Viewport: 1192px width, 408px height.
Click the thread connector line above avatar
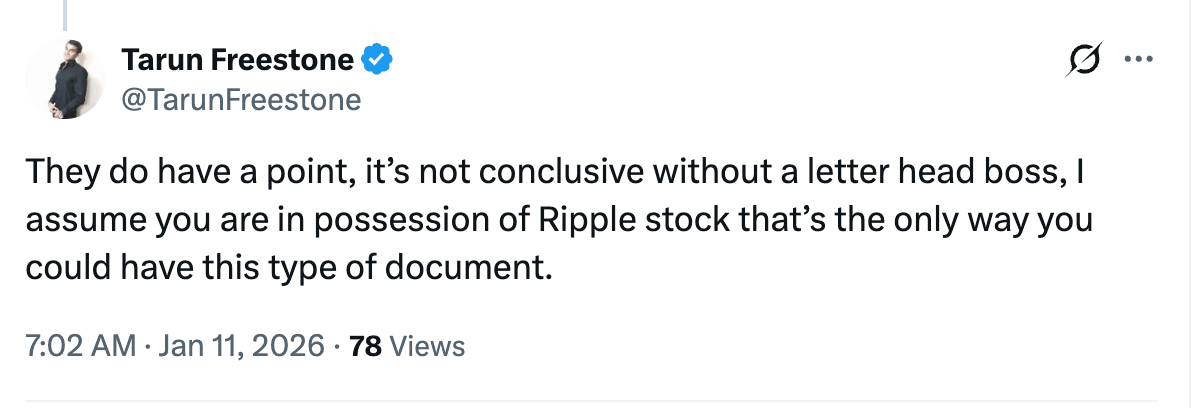[x=67, y=14]
